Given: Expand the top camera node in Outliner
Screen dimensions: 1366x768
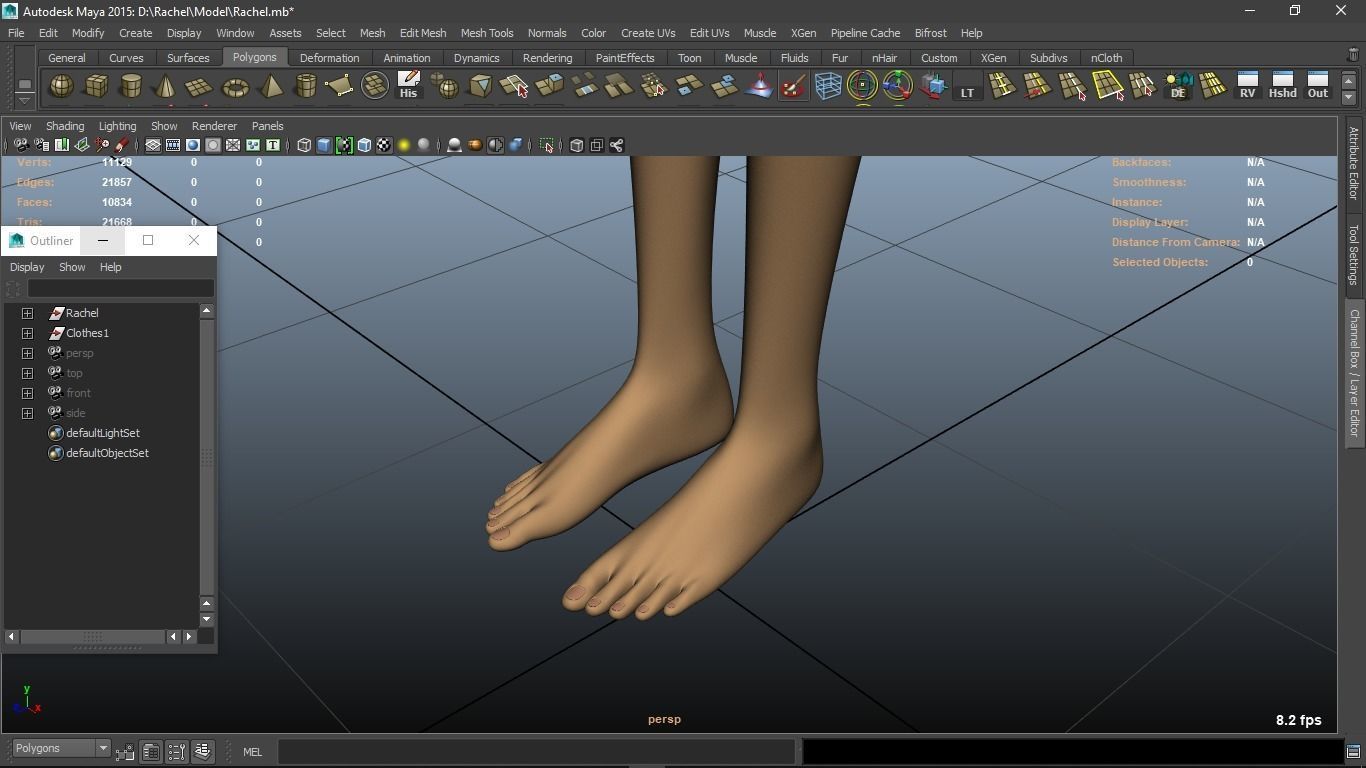Looking at the screenshot, I should [28, 373].
